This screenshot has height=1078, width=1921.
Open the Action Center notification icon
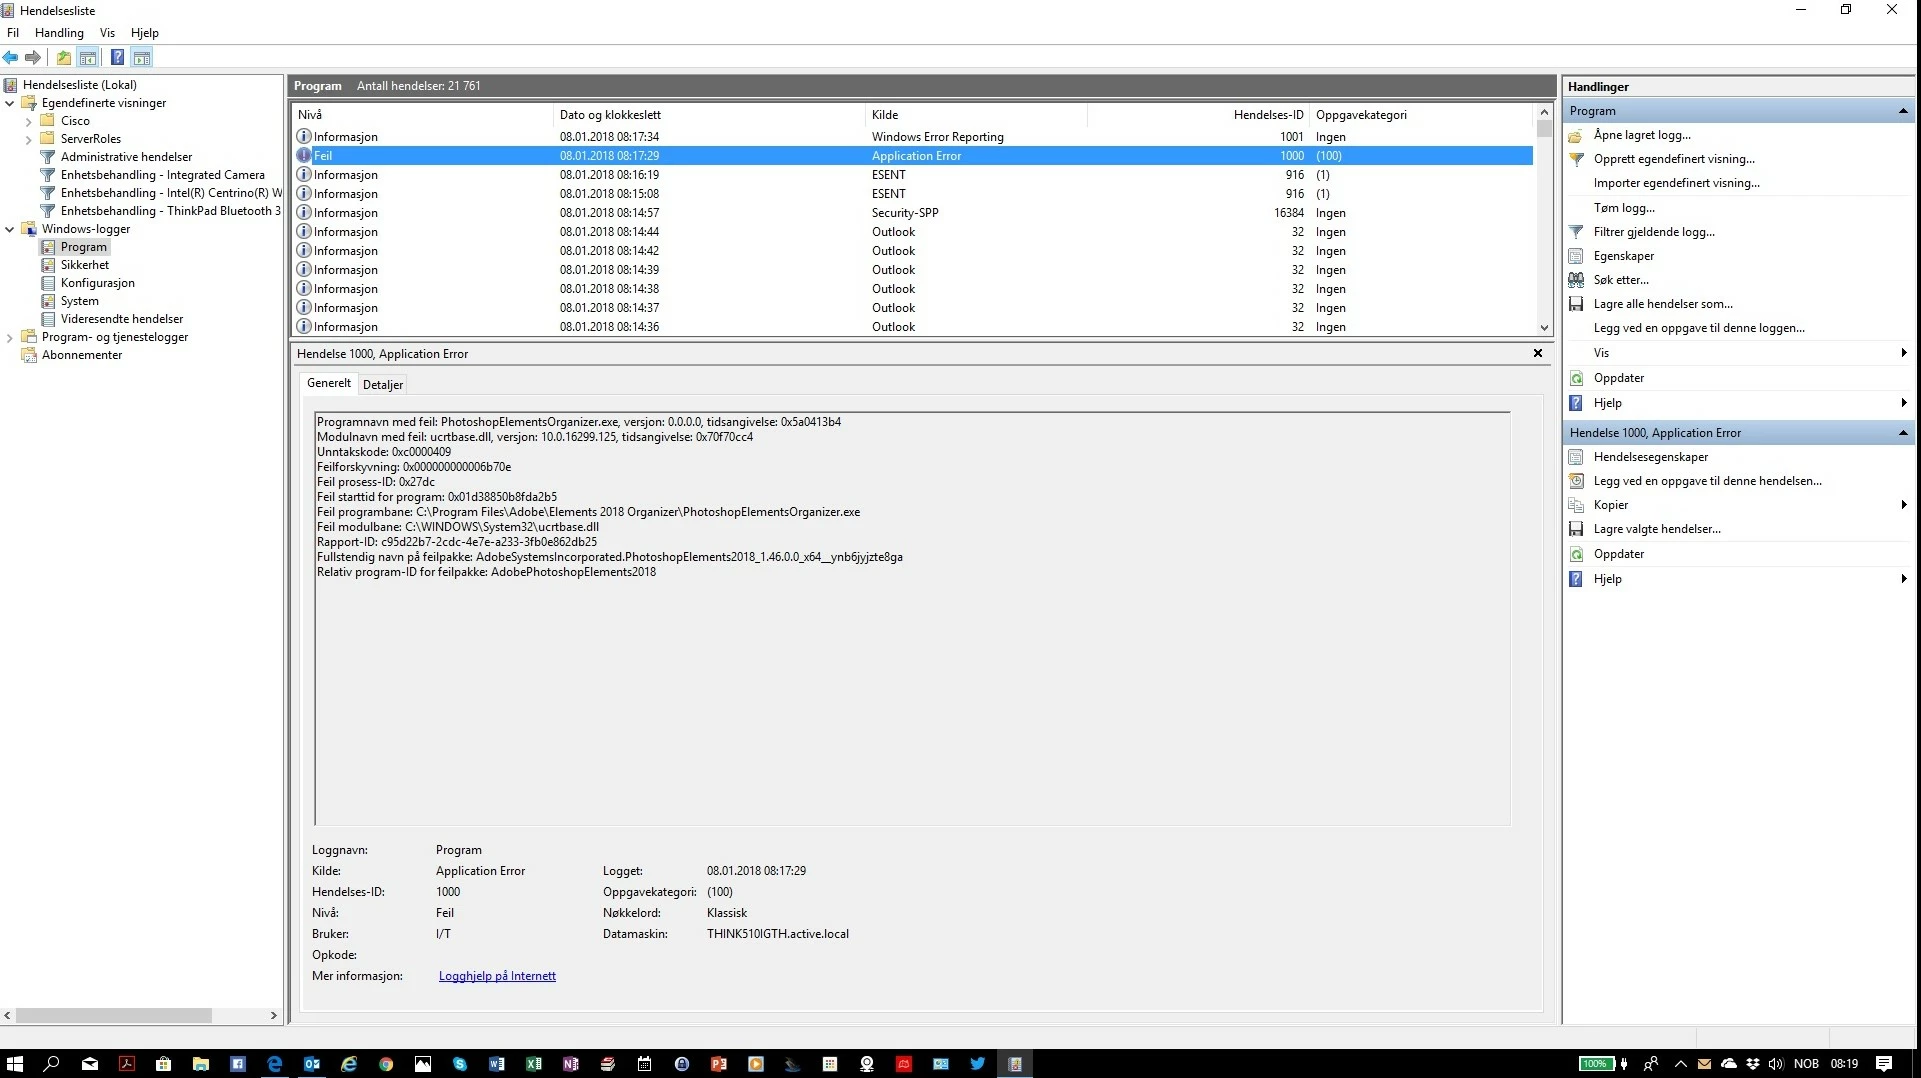pos(1884,1064)
